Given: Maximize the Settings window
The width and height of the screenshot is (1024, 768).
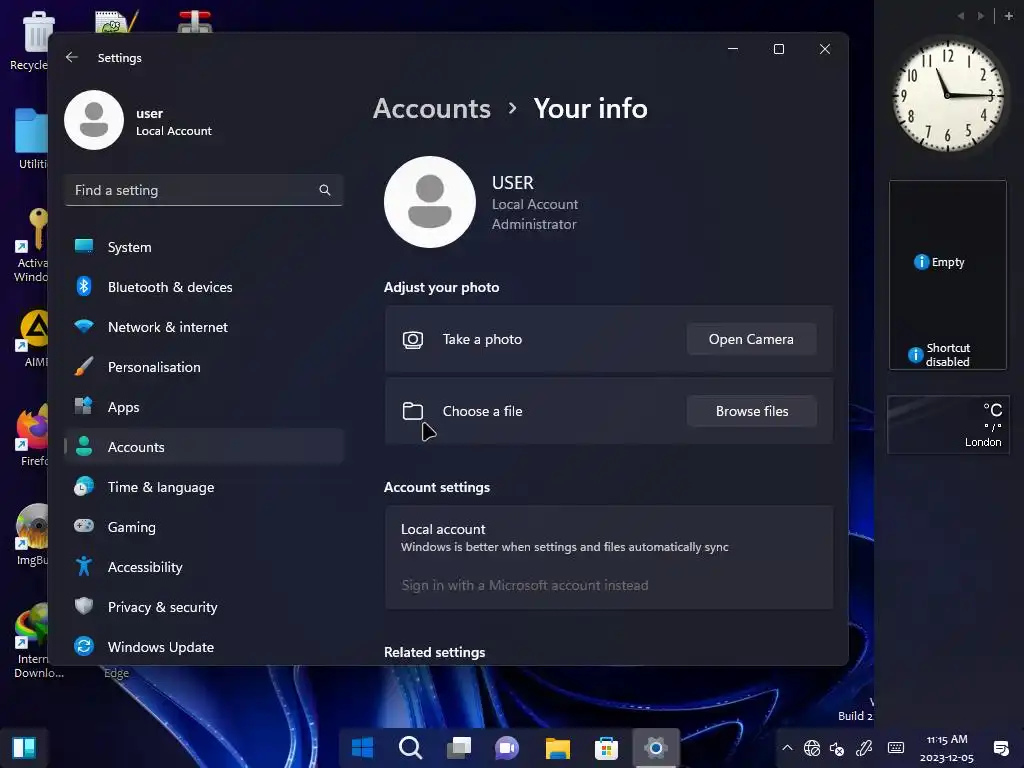Looking at the screenshot, I should coord(778,49).
